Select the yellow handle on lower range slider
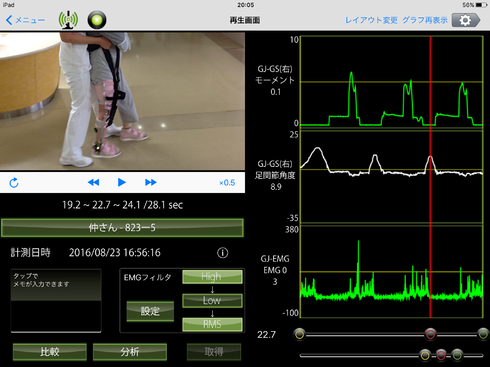Image resolution: width=490 pixels, height=367 pixels. (x=425, y=355)
